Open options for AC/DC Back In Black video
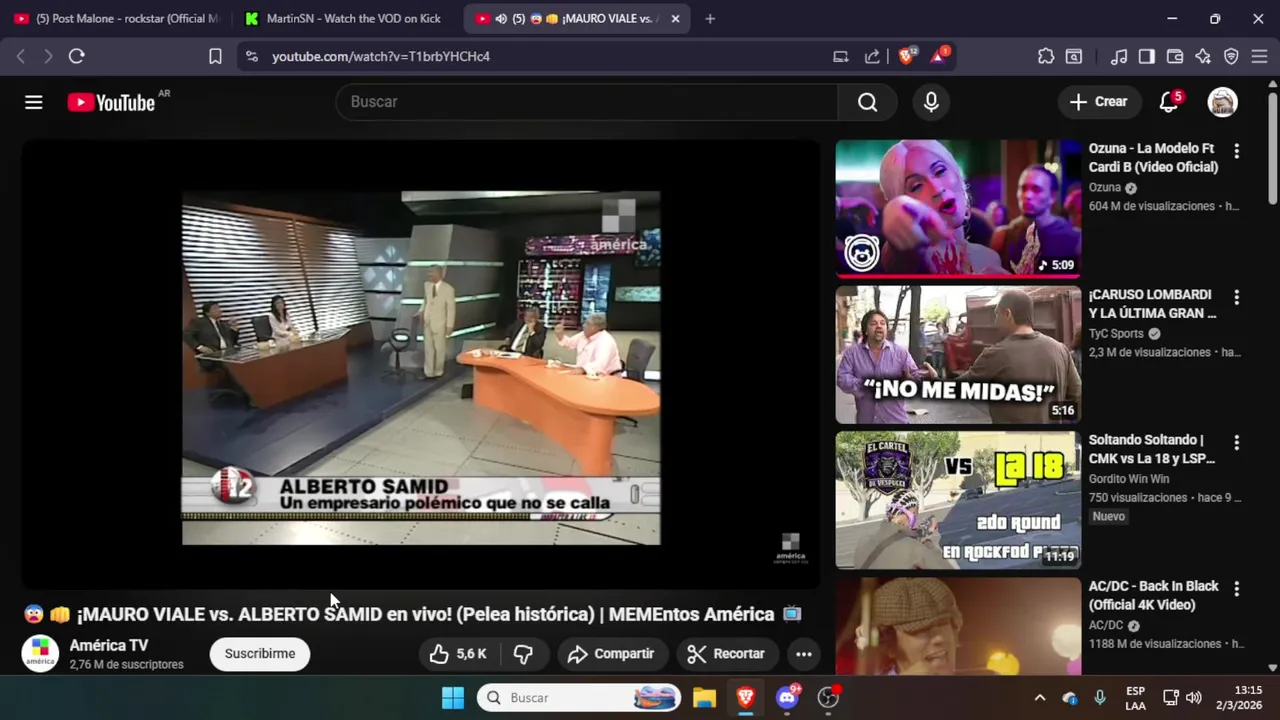Image resolution: width=1280 pixels, height=720 pixels. point(1236,589)
